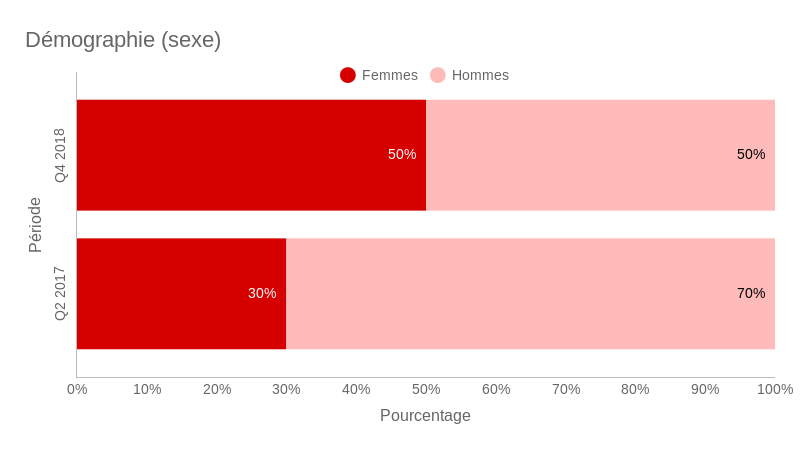The width and height of the screenshot is (800, 450).
Task: Toggle the Hommes legend label
Action: coord(480,75)
